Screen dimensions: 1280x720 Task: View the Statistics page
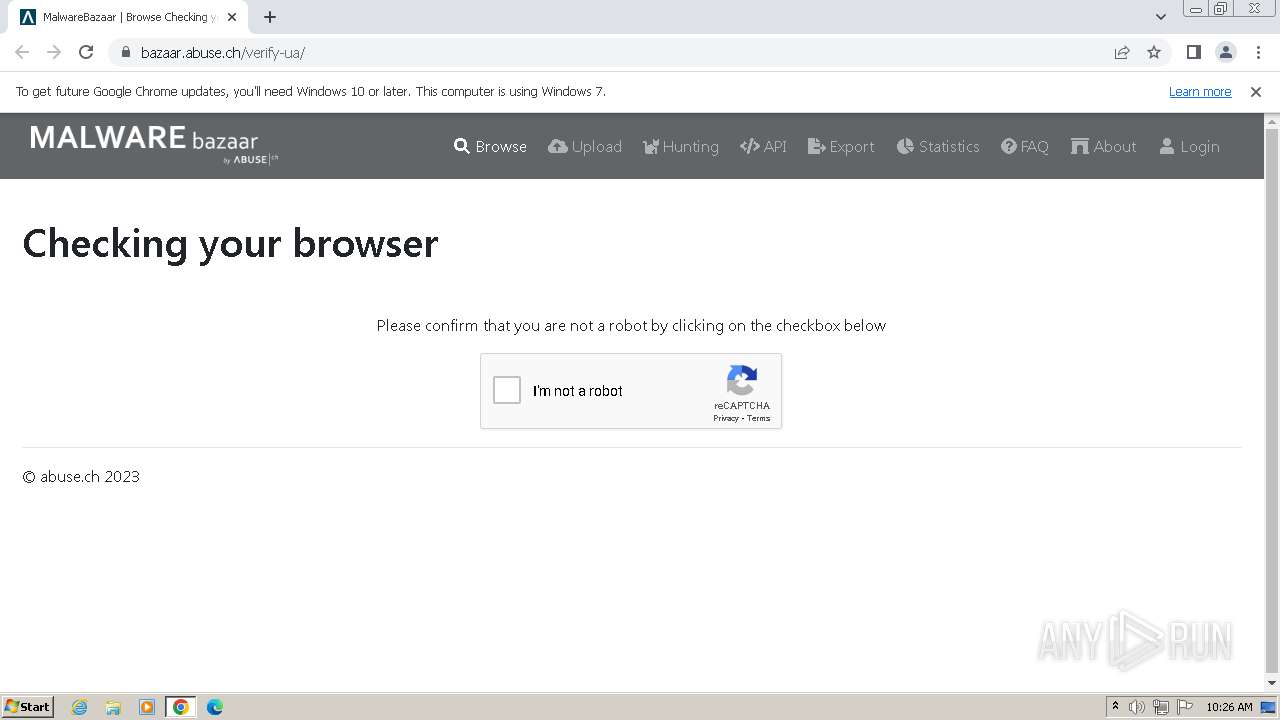[938, 146]
